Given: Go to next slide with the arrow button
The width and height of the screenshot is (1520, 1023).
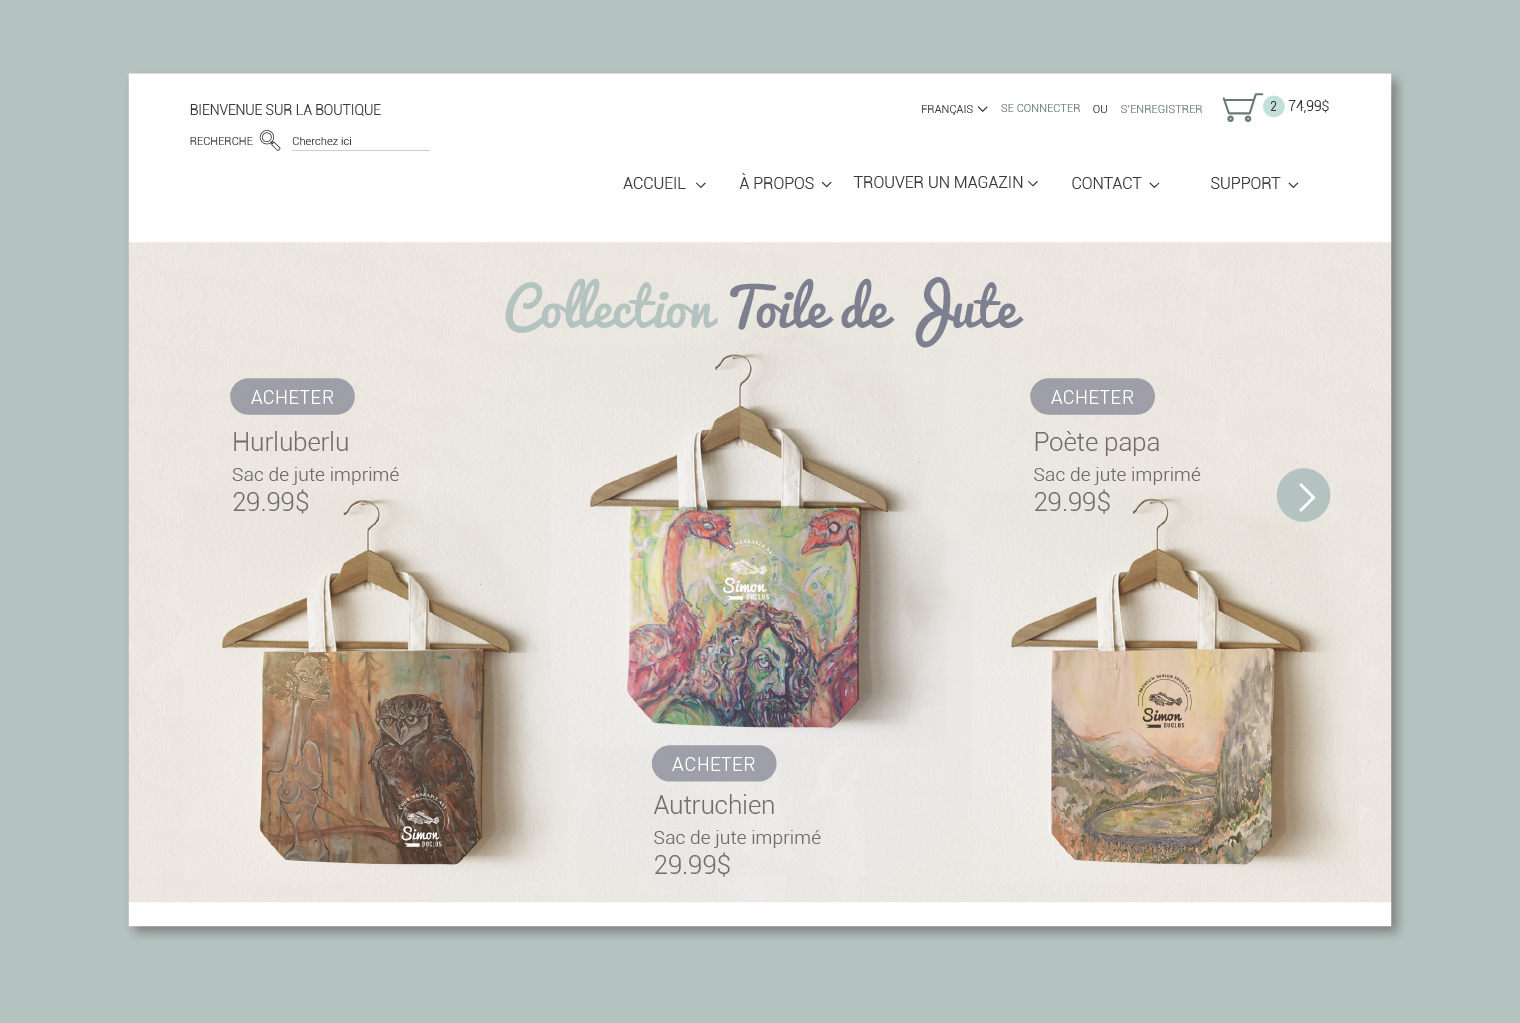Looking at the screenshot, I should click(1303, 495).
